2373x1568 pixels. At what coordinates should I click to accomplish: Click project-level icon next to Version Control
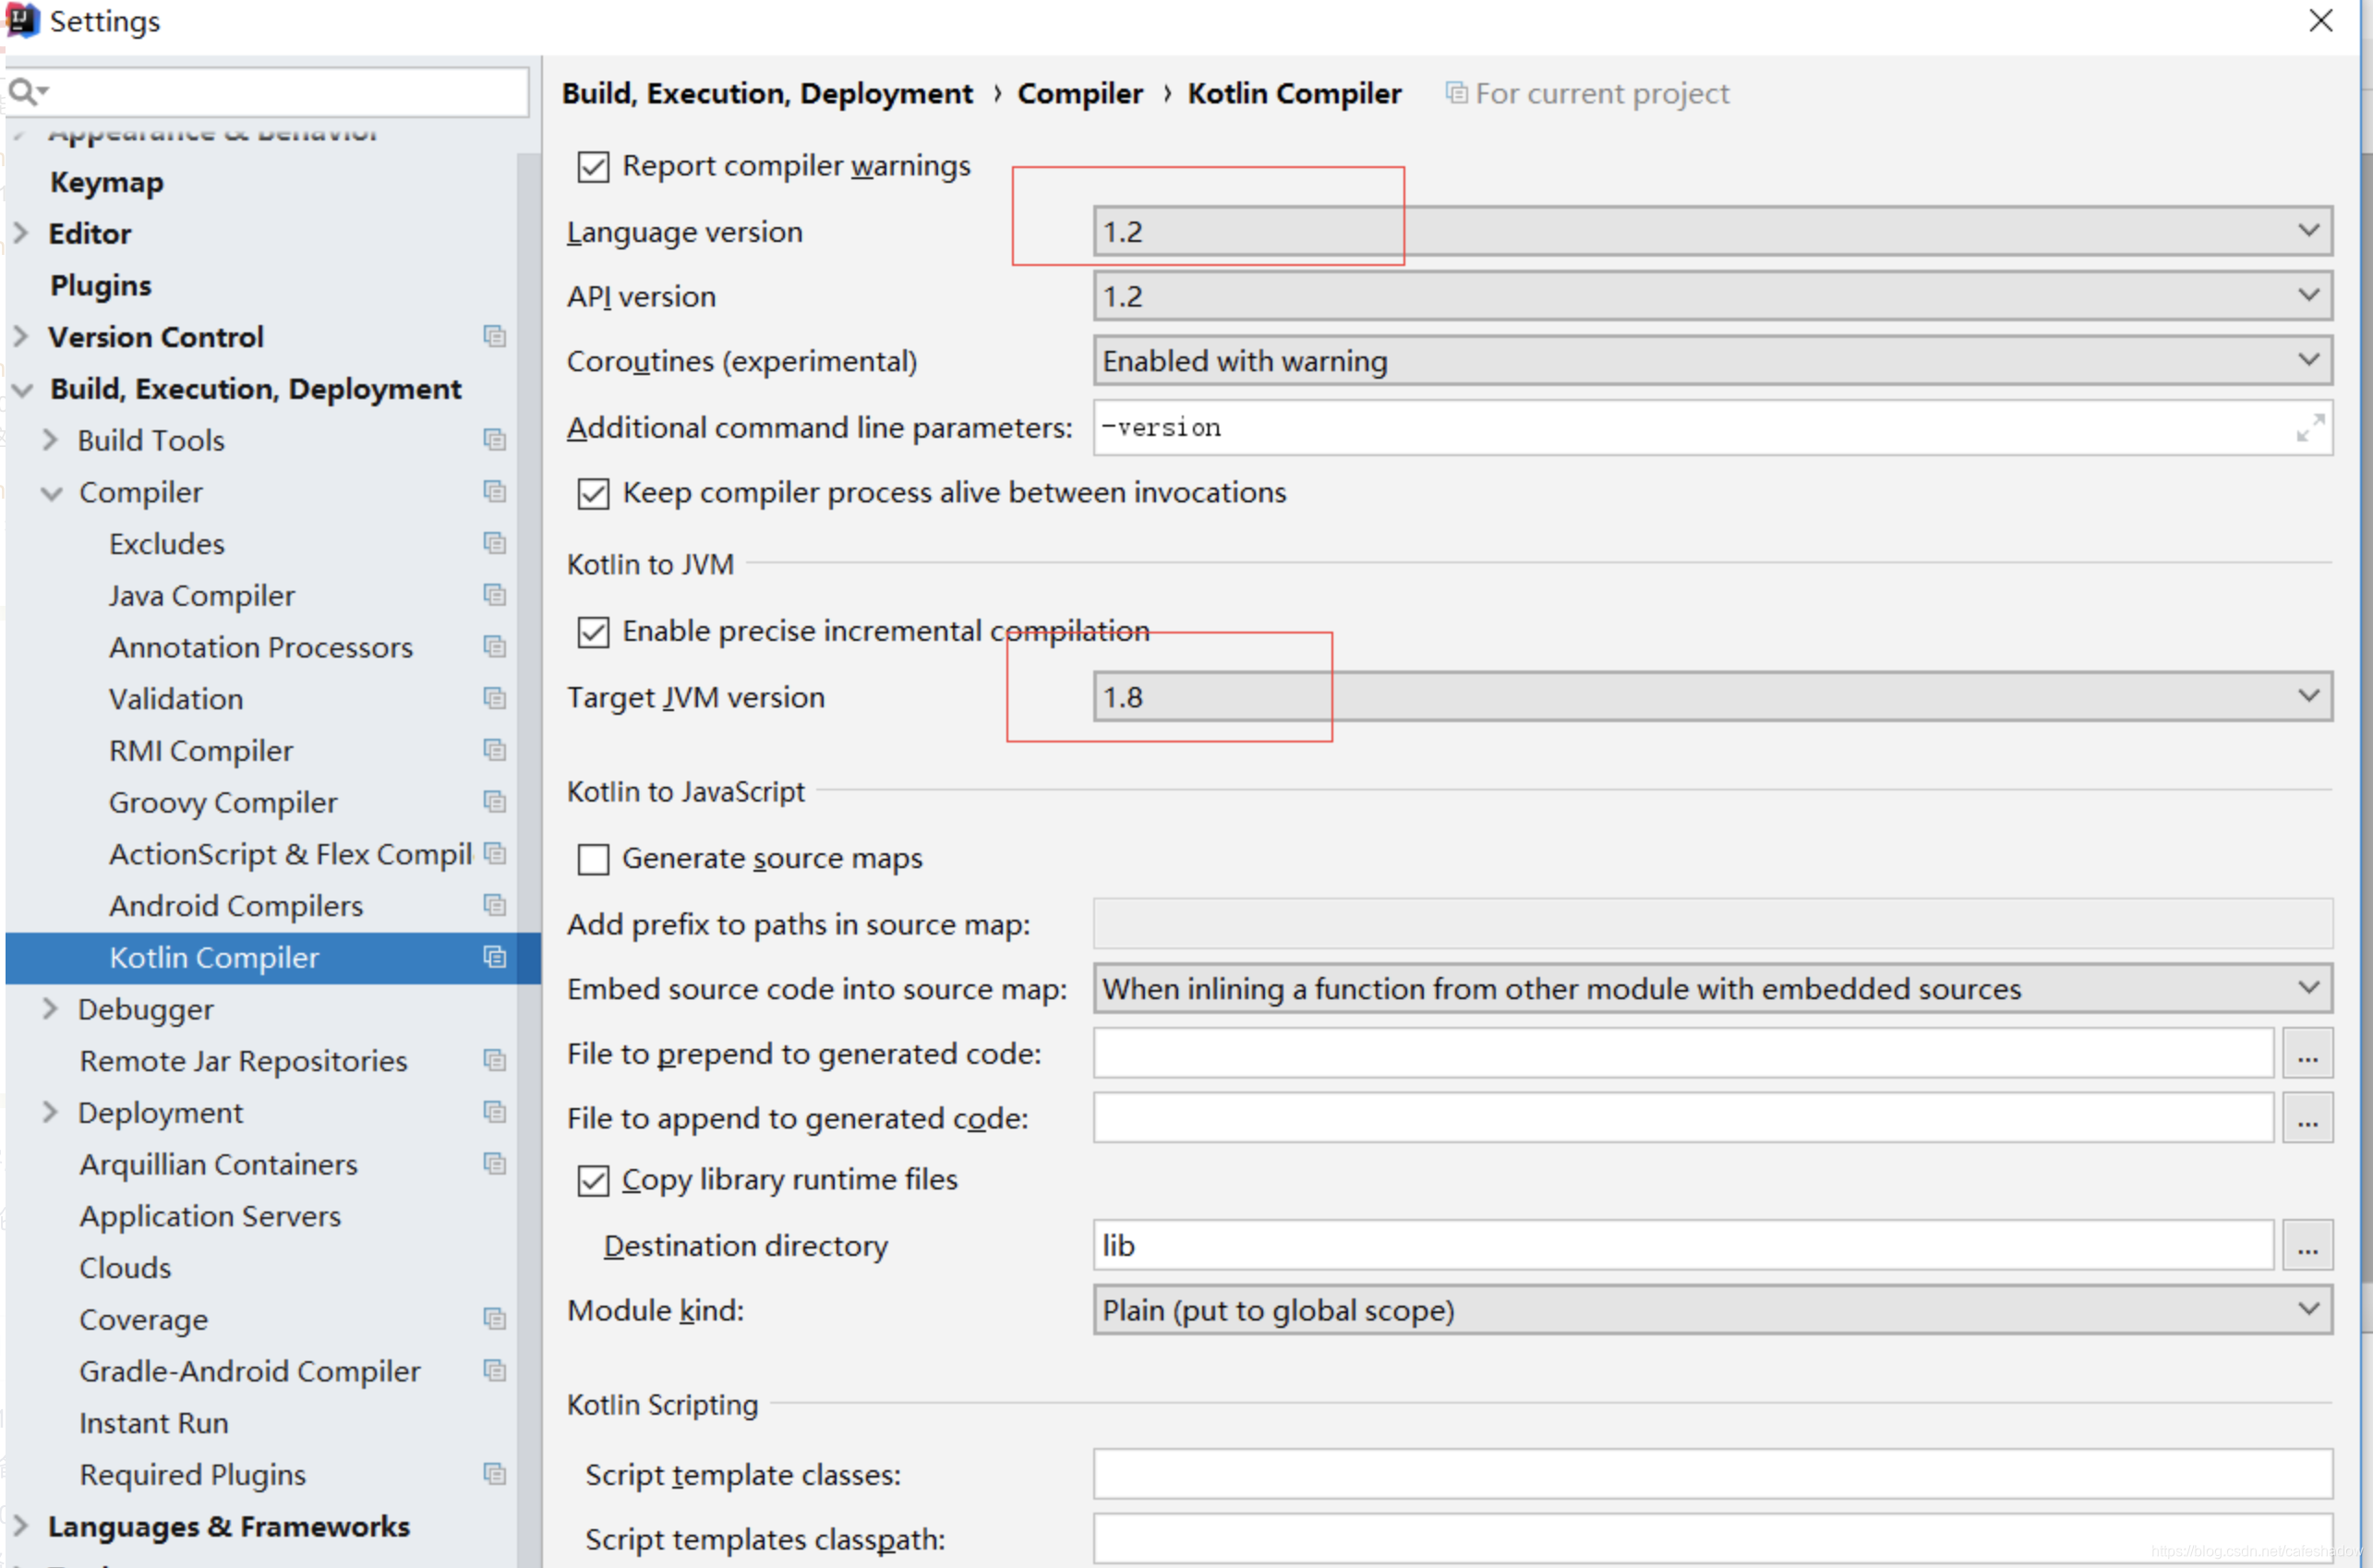pos(494,336)
